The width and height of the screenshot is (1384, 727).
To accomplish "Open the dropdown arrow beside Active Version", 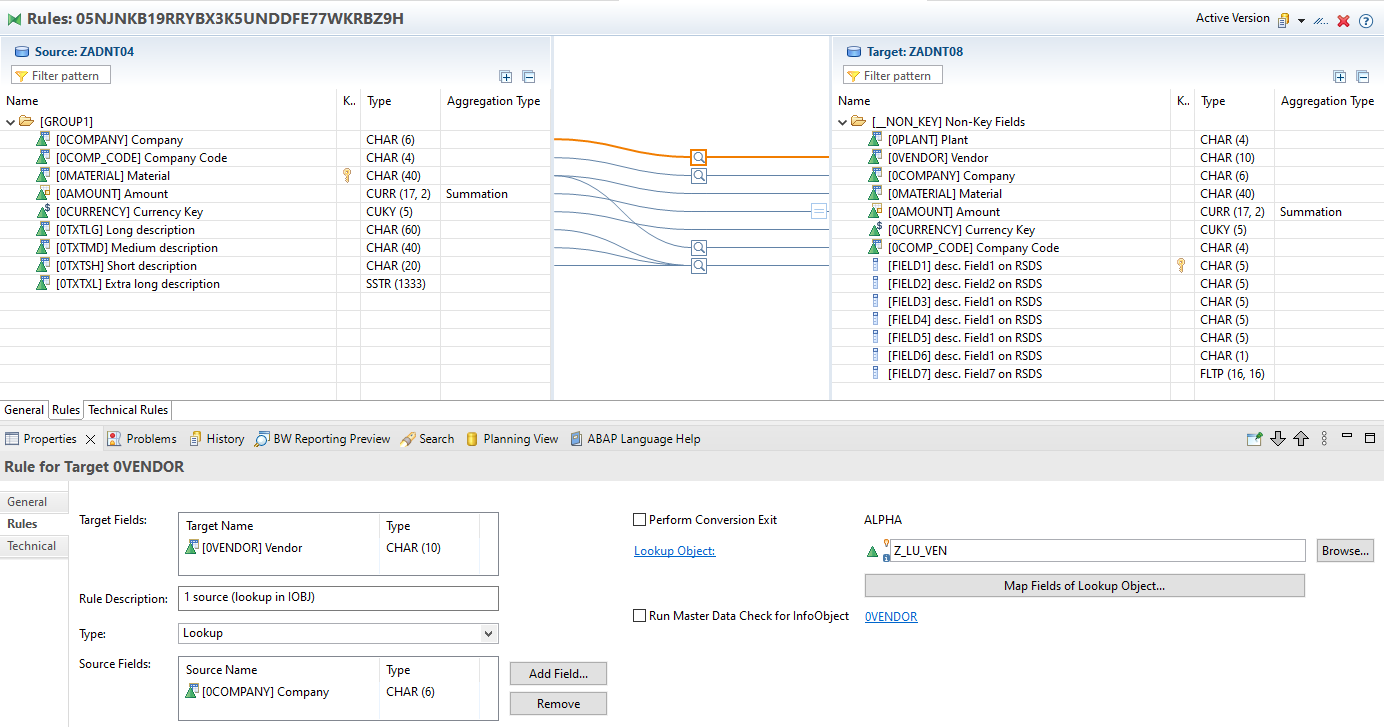I will tap(1301, 21).
